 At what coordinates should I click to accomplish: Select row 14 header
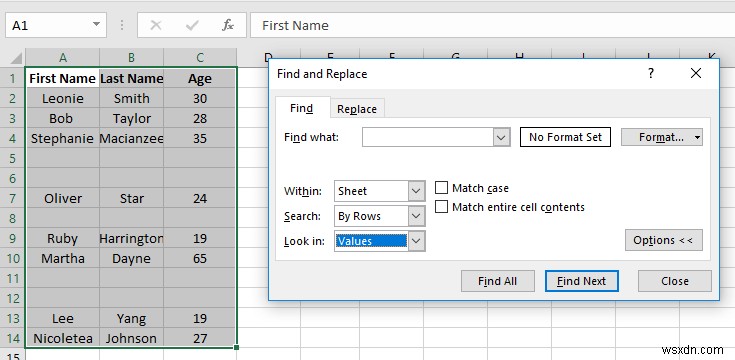tap(12, 338)
